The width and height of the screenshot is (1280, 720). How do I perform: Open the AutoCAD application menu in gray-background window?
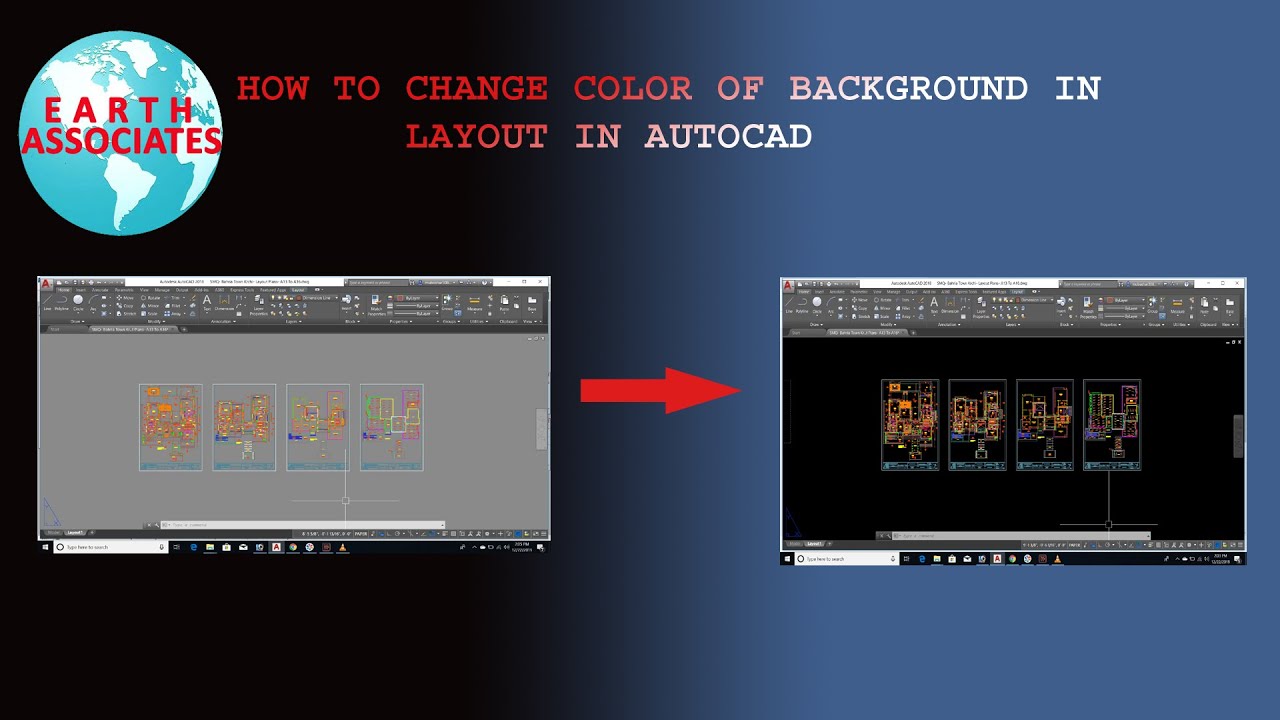click(x=46, y=284)
